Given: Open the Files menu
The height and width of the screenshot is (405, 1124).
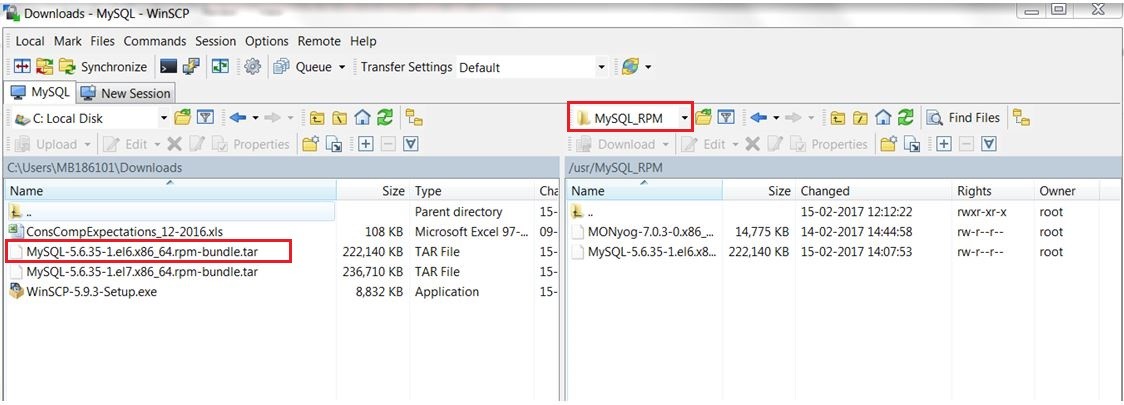Looking at the screenshot, I should [x=103, y=41].
